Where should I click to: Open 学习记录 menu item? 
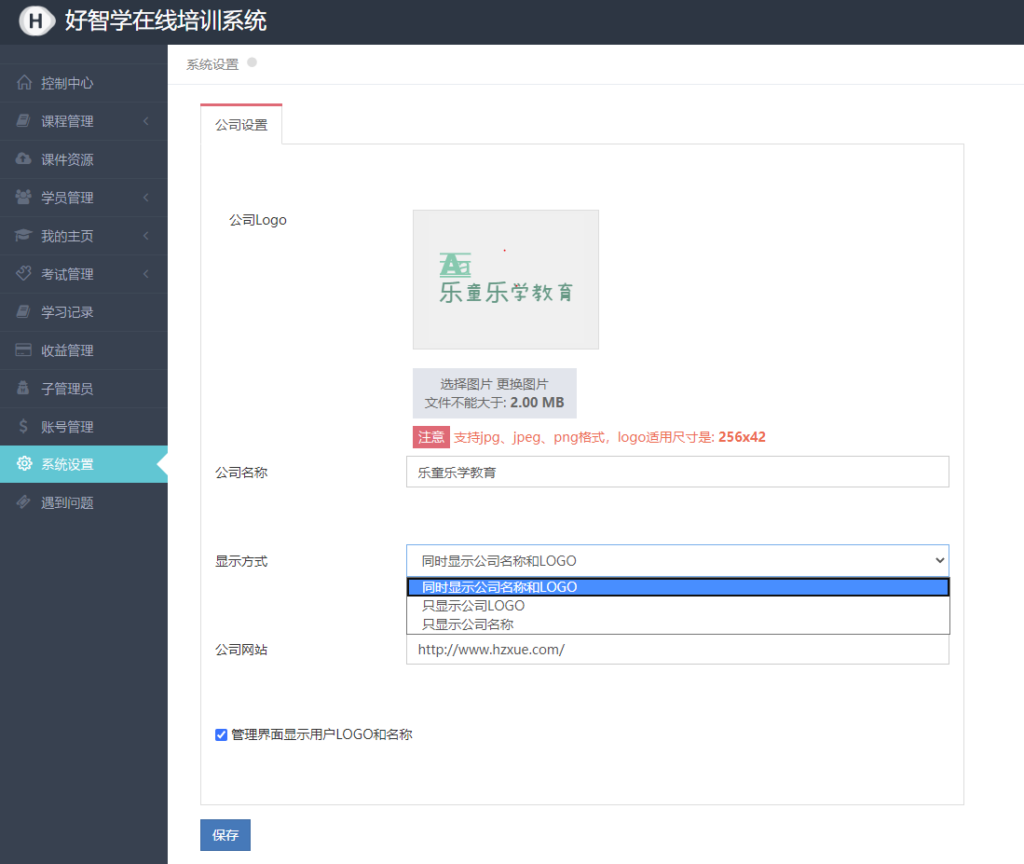tap(84, 312)
